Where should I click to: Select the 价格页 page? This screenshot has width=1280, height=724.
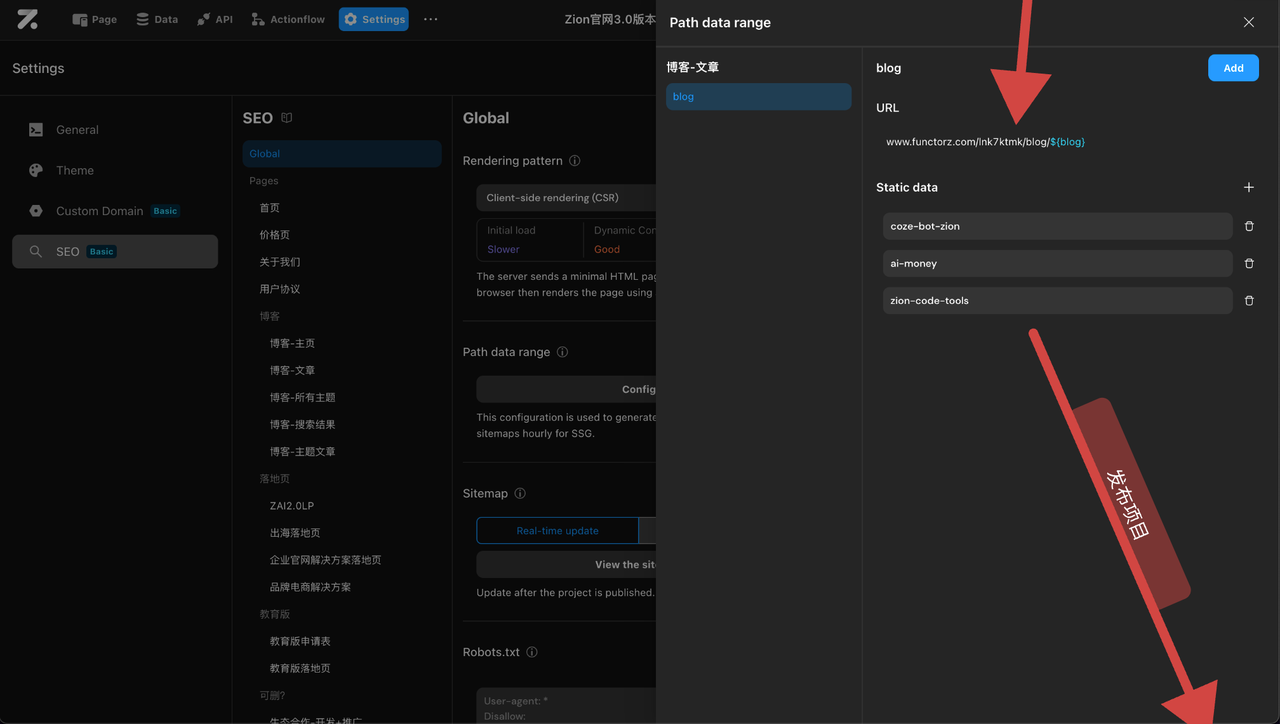pyautogui.click(x=275, y=235)
